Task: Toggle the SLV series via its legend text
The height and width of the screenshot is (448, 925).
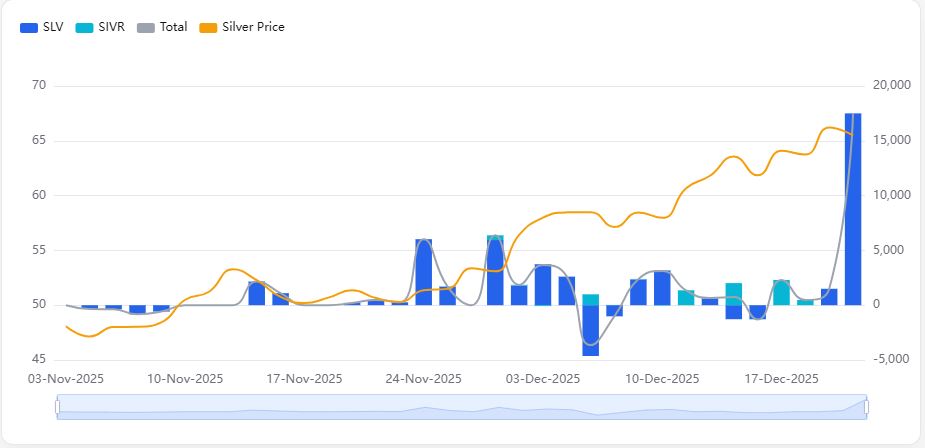Action: [x=53, y=28]
